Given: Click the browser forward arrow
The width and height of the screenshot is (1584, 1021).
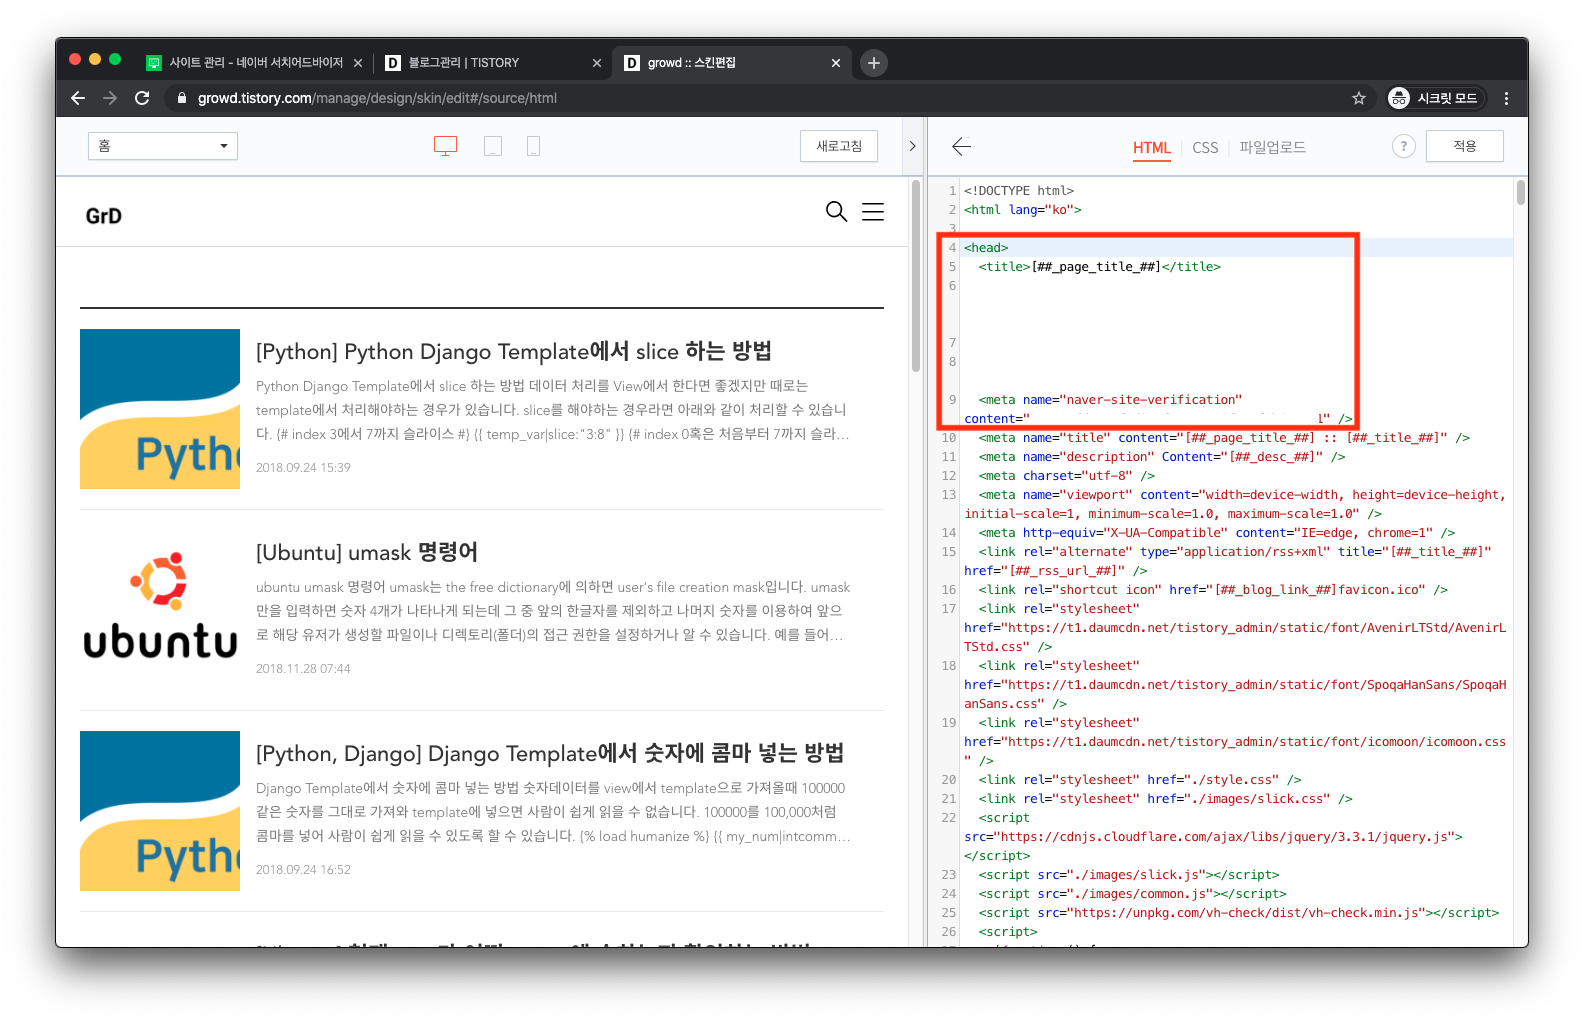Looking at the screenshot, I should point(110,98).
